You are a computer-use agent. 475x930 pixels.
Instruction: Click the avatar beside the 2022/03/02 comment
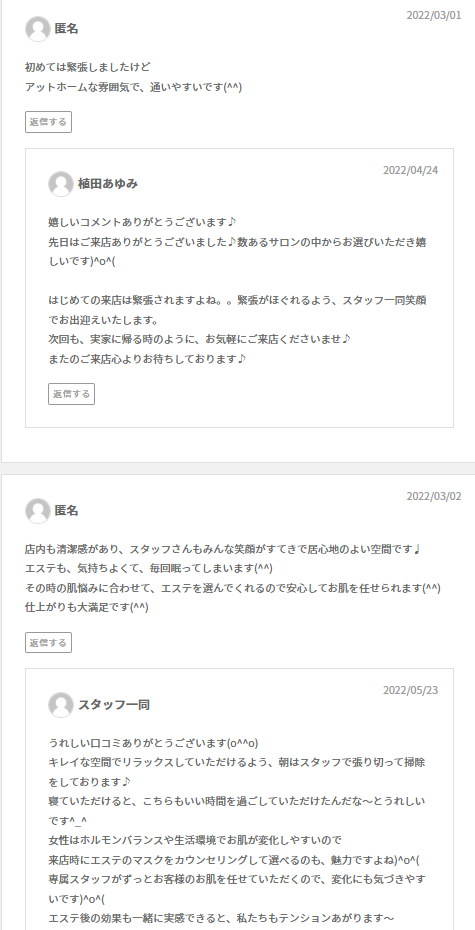pyautogui.click(x=37, y=511)
